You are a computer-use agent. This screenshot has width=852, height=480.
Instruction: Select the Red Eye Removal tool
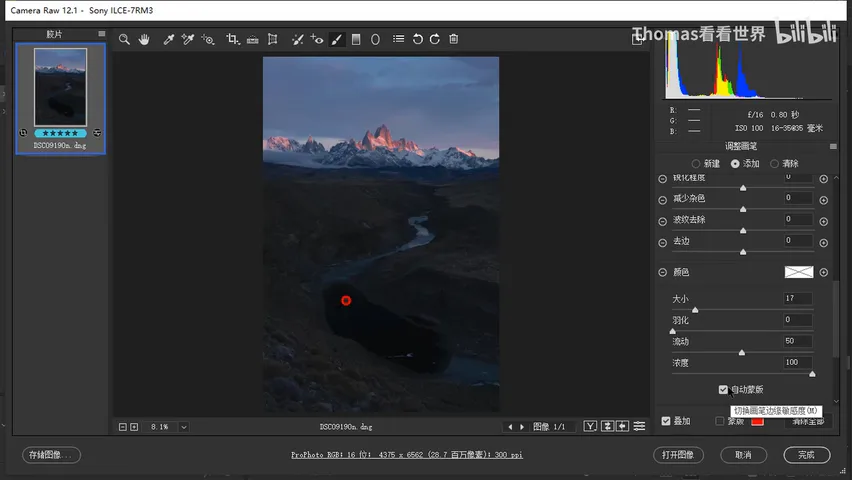point(317,39)
